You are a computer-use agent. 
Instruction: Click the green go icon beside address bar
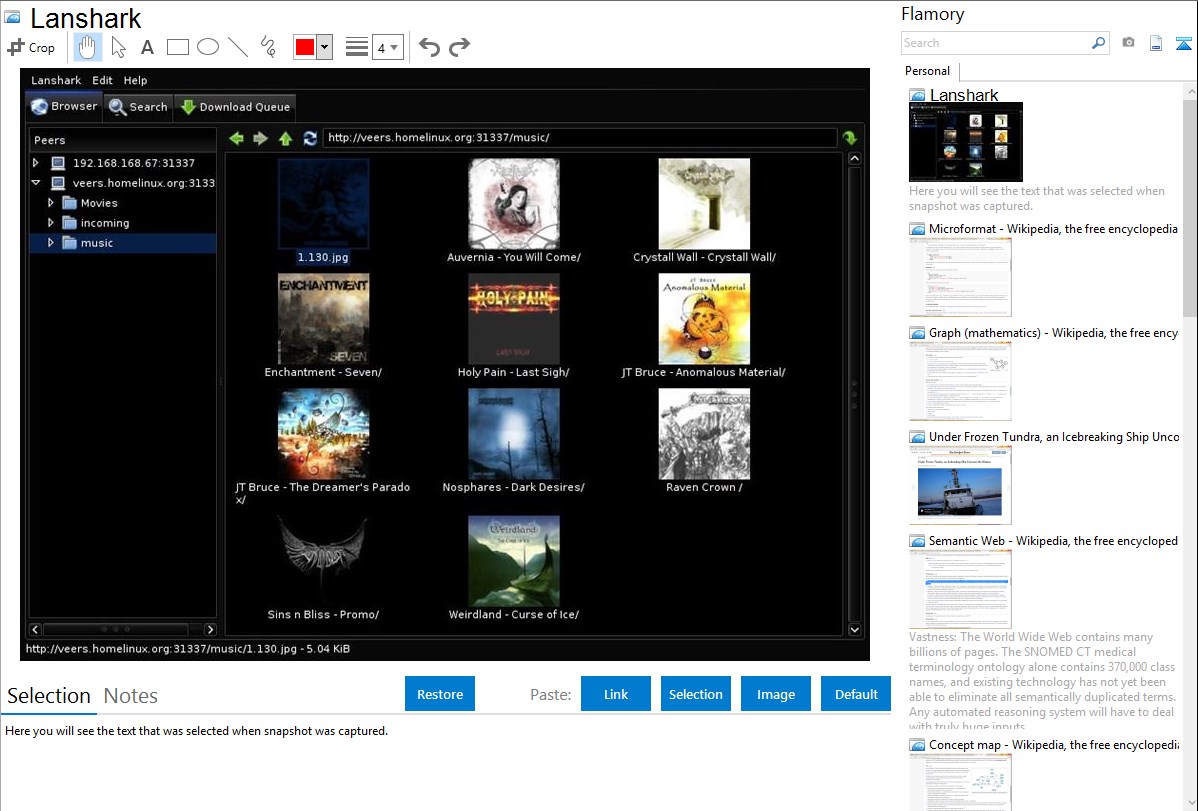(x=850, y=138)
